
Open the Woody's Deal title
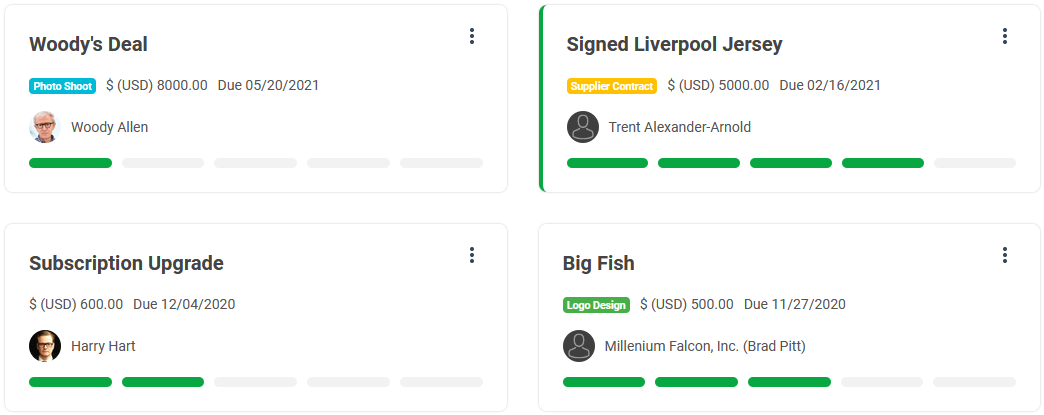89,45
